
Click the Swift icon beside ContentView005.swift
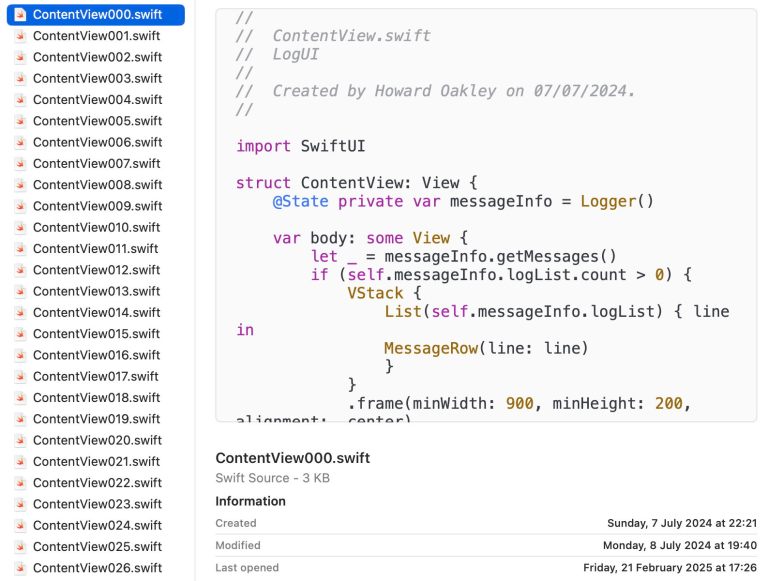[x=20, y=121]
